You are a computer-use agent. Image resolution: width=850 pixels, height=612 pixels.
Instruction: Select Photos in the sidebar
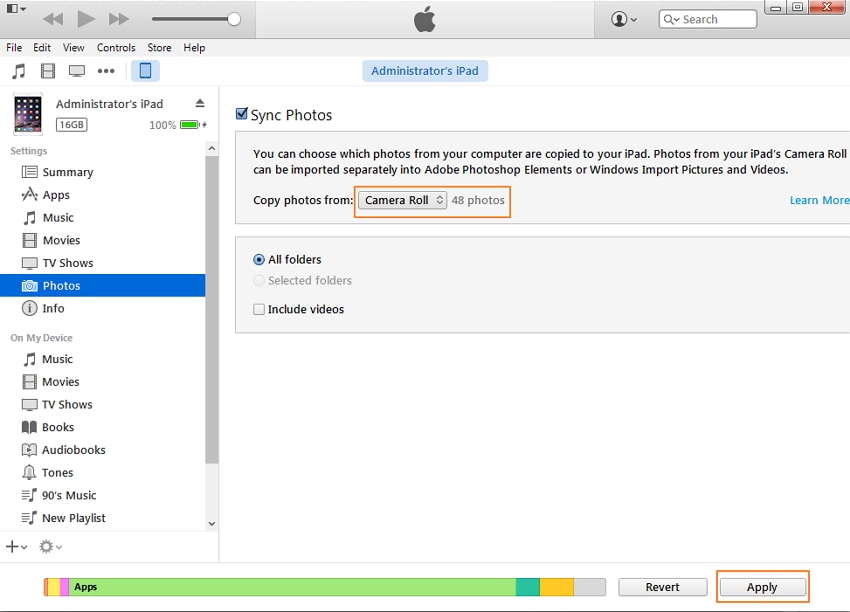pos(102,286)
